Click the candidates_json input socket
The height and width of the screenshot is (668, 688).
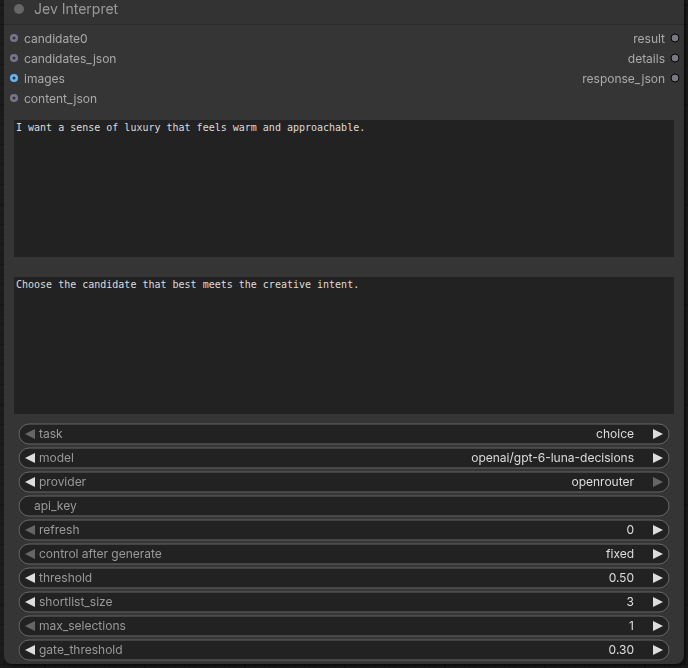(14, 58)
